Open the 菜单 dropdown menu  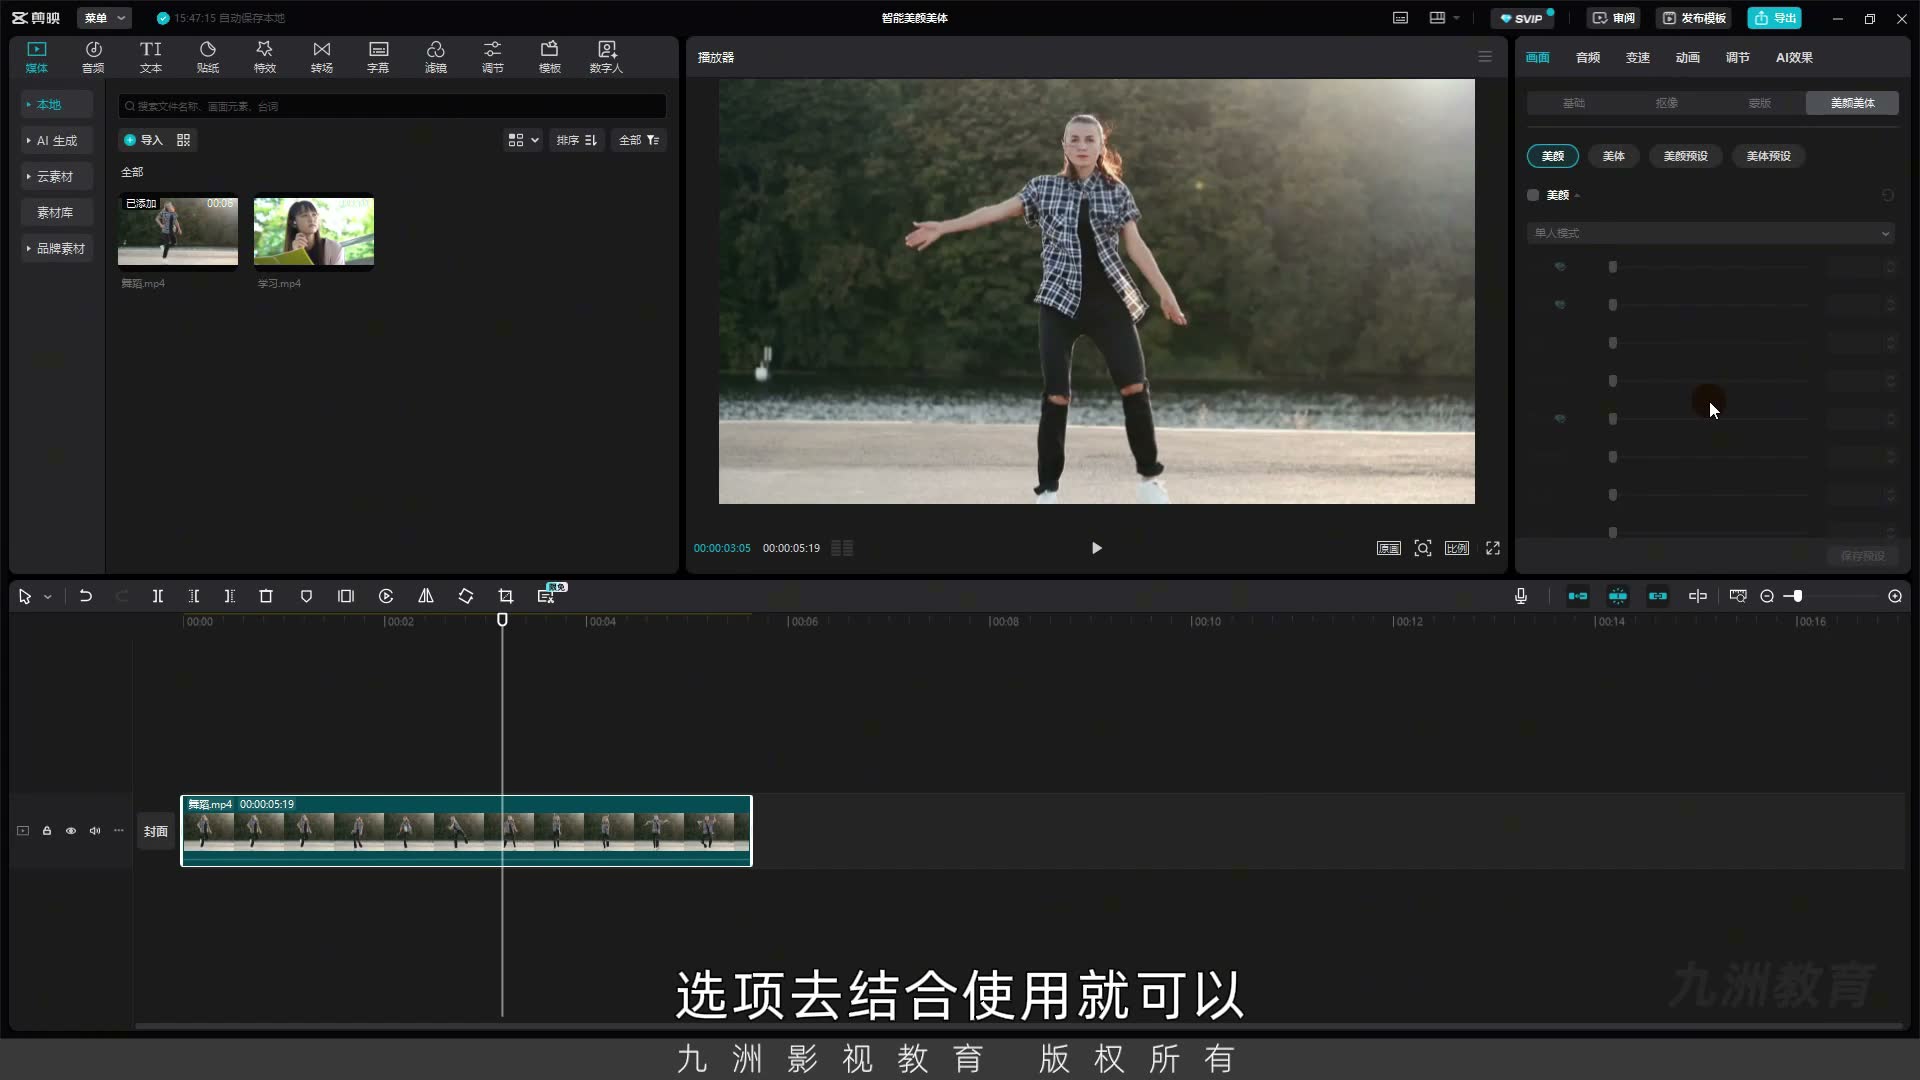pos(104,18)
